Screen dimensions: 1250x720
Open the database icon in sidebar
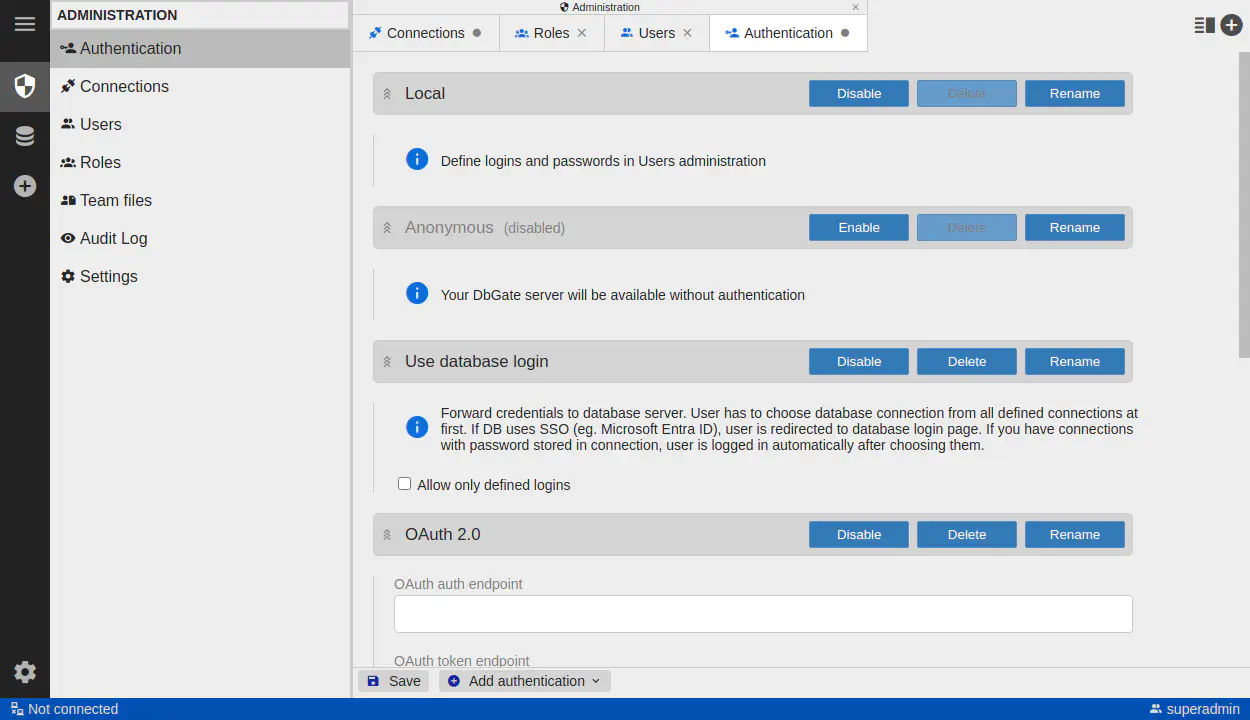coord(24,136)
